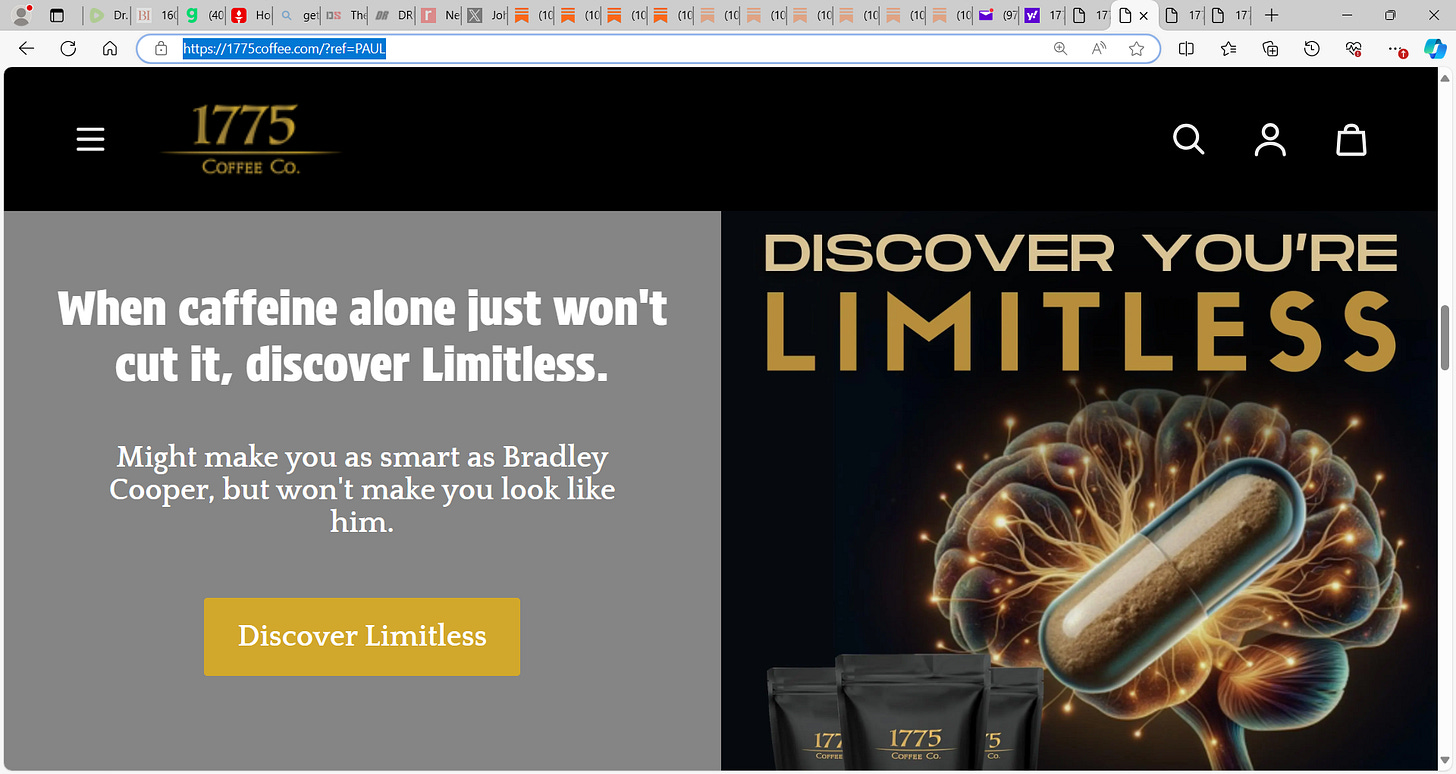Switch to the X 'Joh' tab
1456x774 pixels.
488,15
